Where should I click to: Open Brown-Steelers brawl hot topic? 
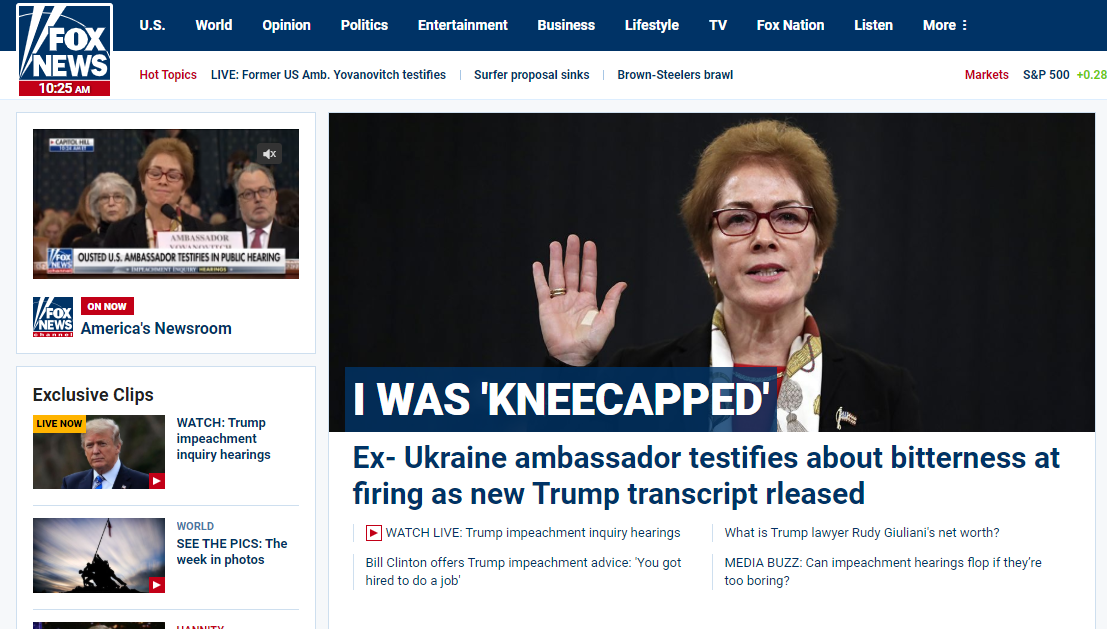coord(675,75)
